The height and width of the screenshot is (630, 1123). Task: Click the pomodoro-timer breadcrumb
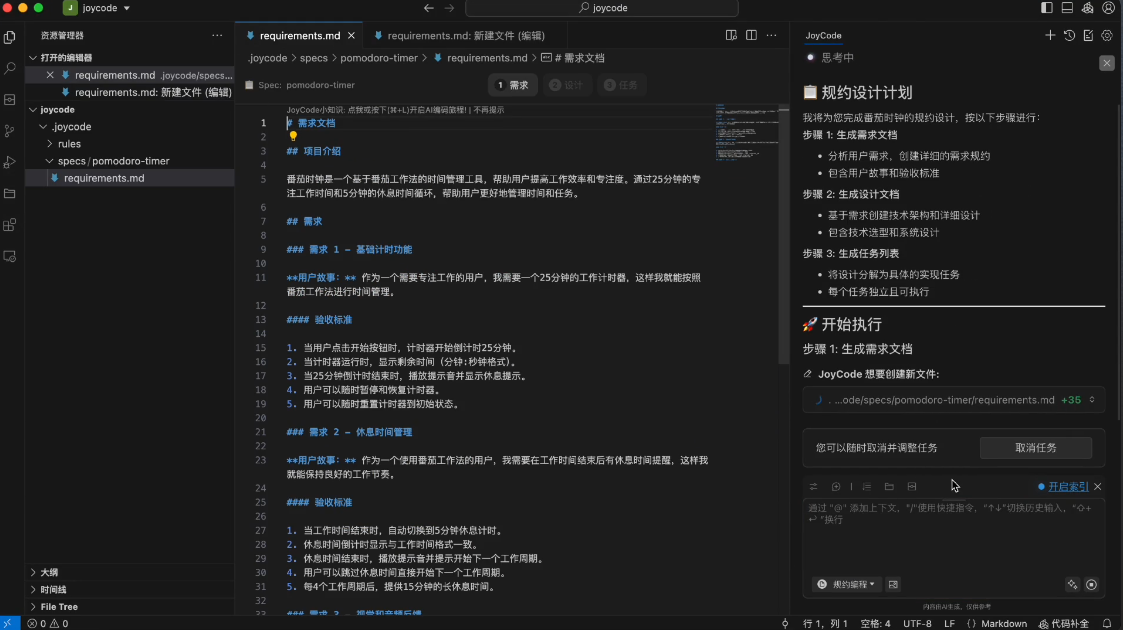pos(379,58)
